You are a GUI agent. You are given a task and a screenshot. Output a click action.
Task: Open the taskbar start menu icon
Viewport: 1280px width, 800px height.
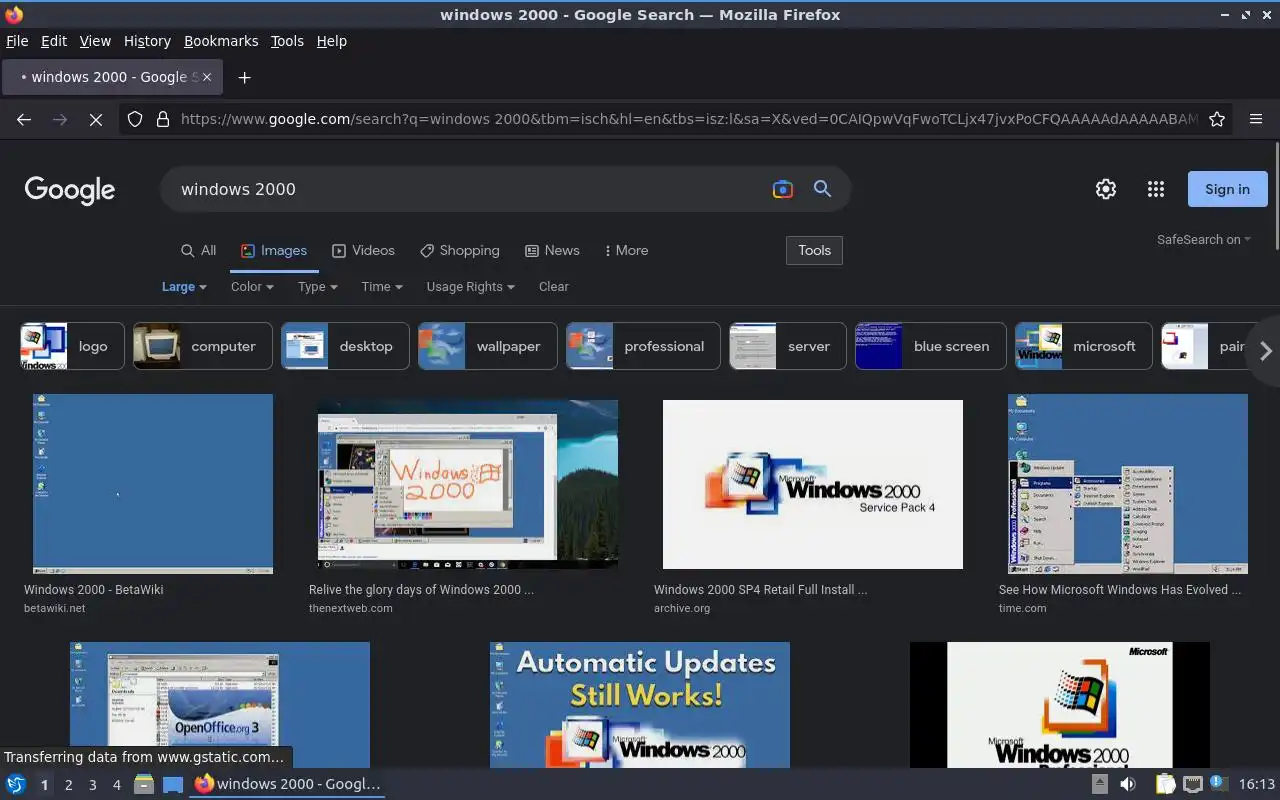[x=15, y=784]
